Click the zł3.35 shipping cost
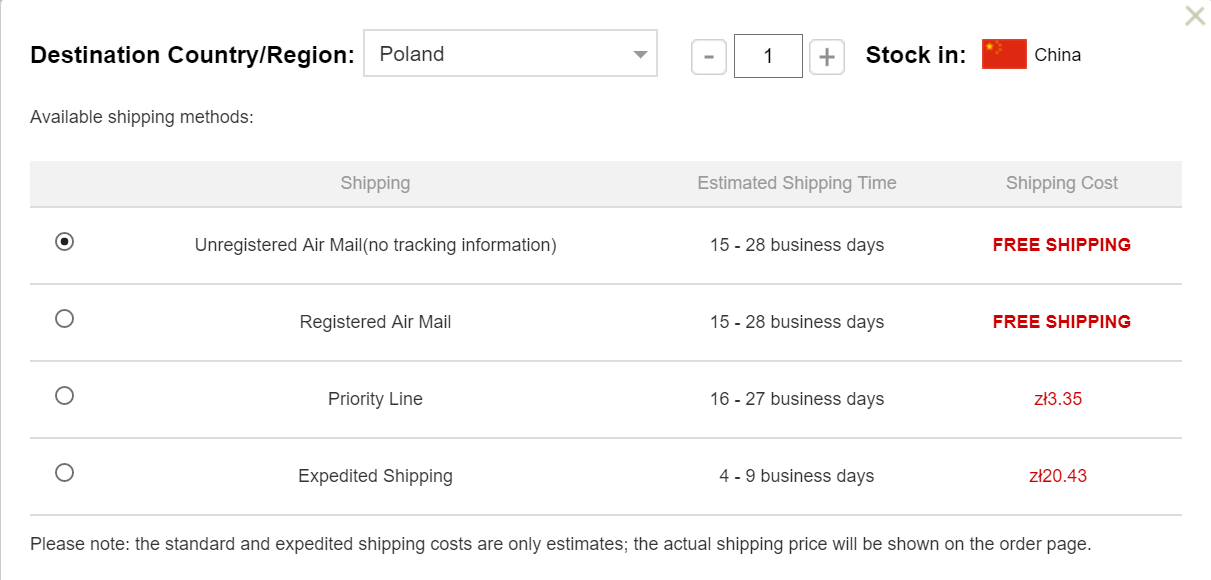The image size is (1211, 580). 1058,399
